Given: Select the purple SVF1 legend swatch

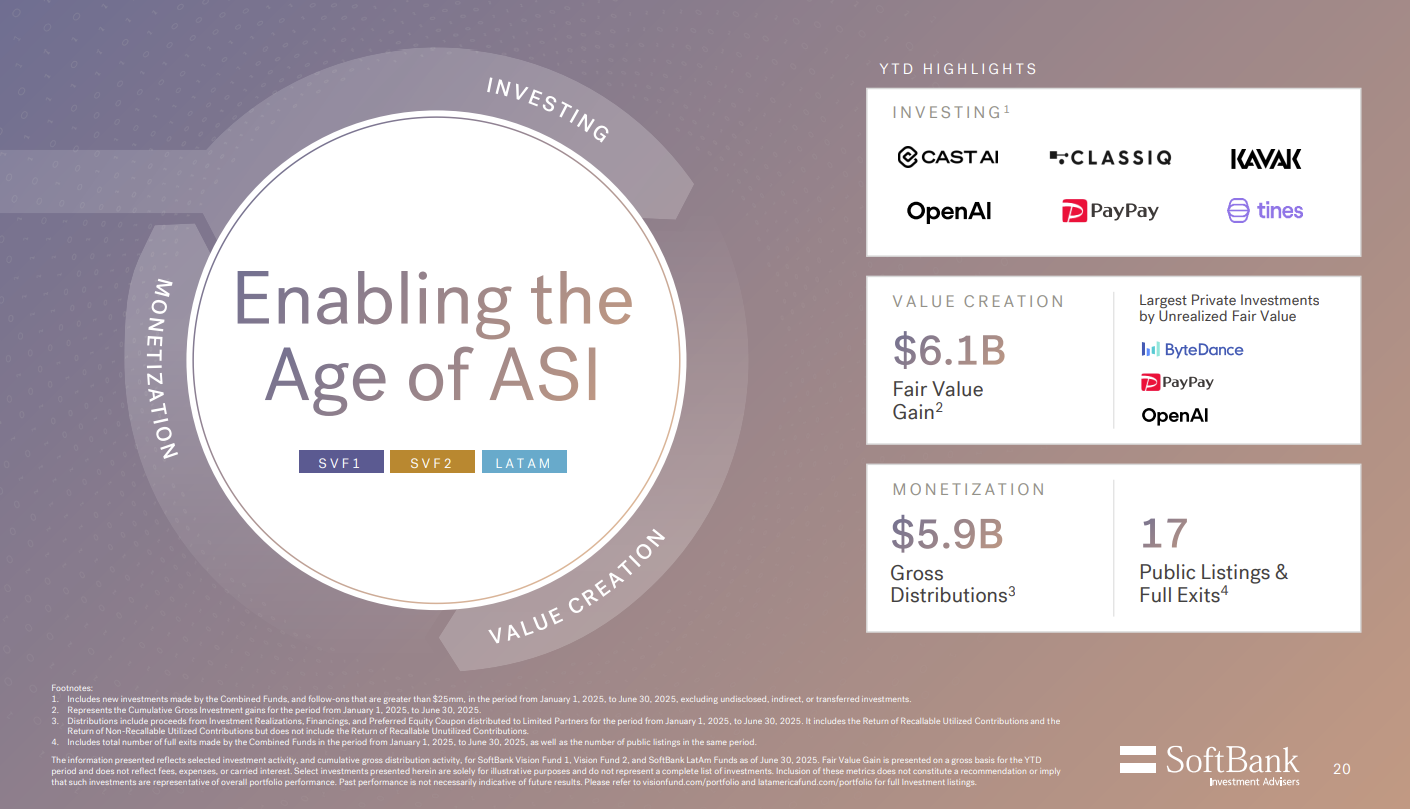Looking at the screenshot, I should [340, 462].
